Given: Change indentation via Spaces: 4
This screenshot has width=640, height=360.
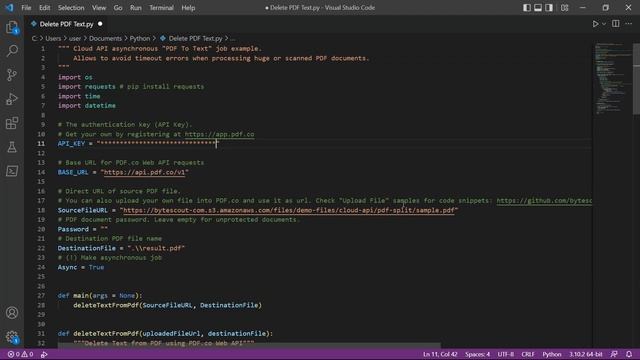Looking at the screenshot, I should point(477,354).
